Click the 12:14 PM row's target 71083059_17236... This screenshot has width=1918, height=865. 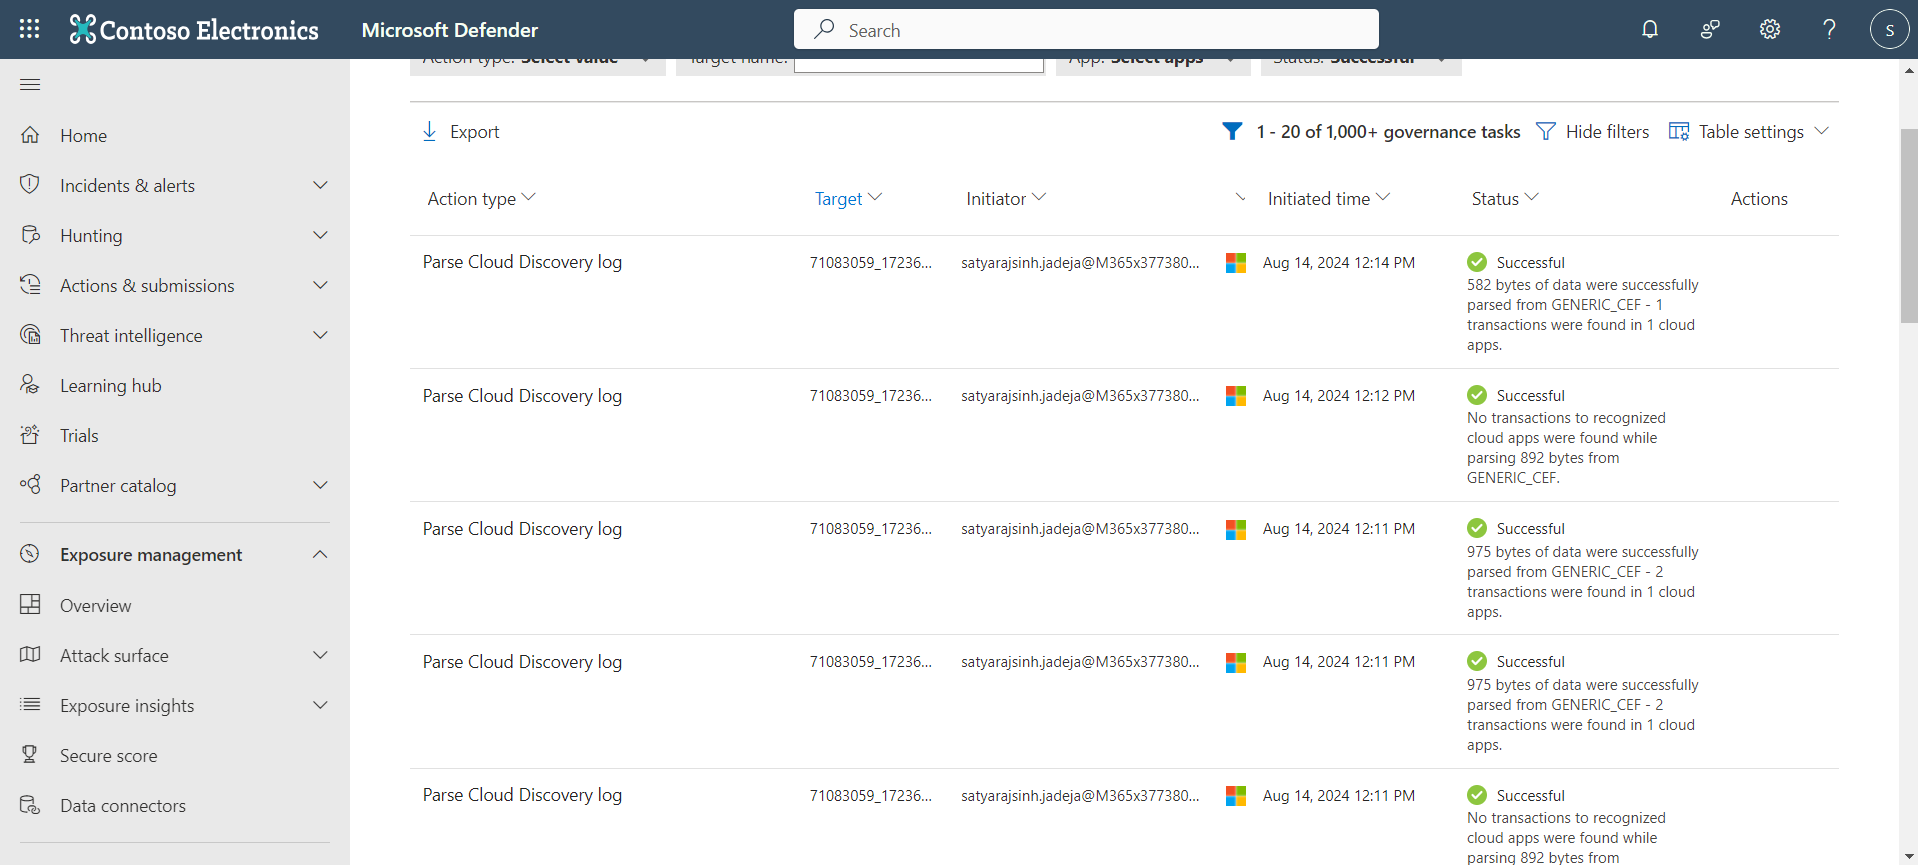tap(870, 263)
